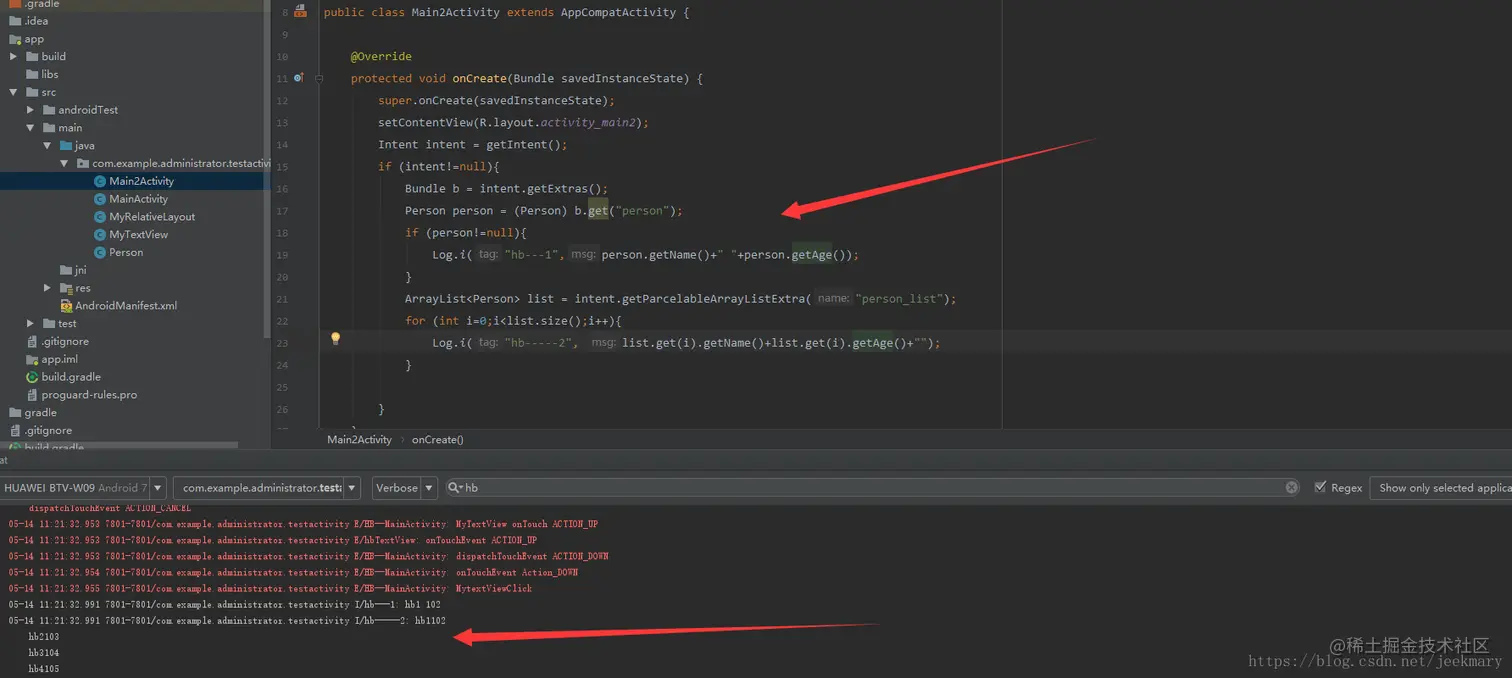Open the Show only selected application dropdown

[x=1440, y=488]
